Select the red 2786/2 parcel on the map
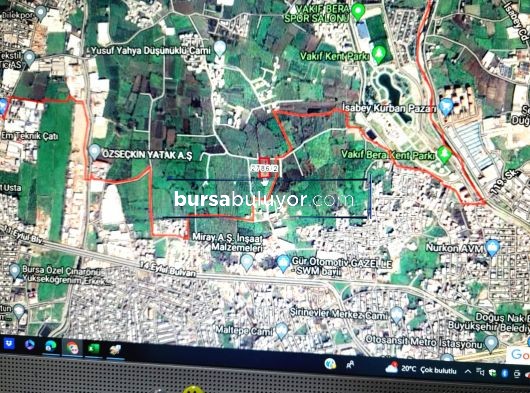530x393 pixels. 264,168
